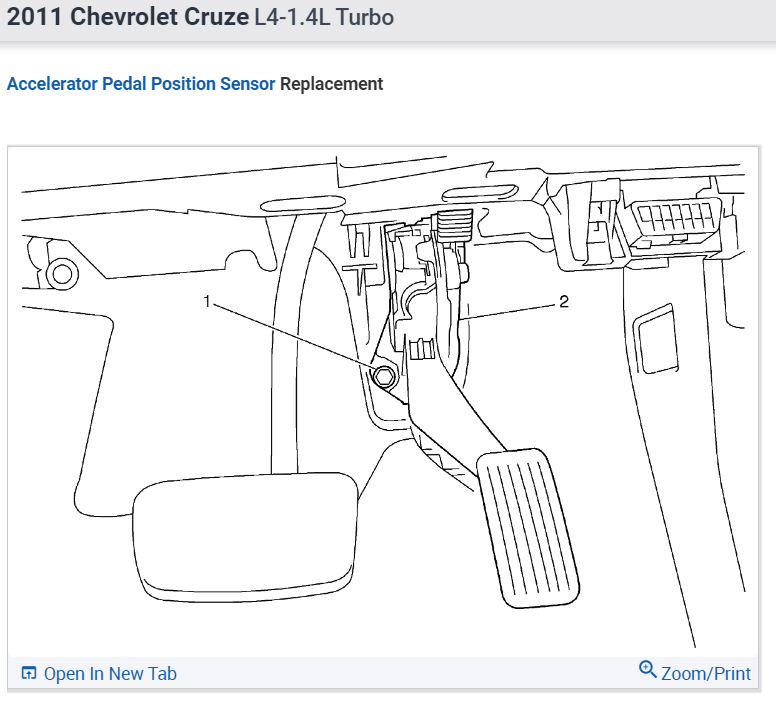Click the small rectangular panel on right trim

click(656, 339)
